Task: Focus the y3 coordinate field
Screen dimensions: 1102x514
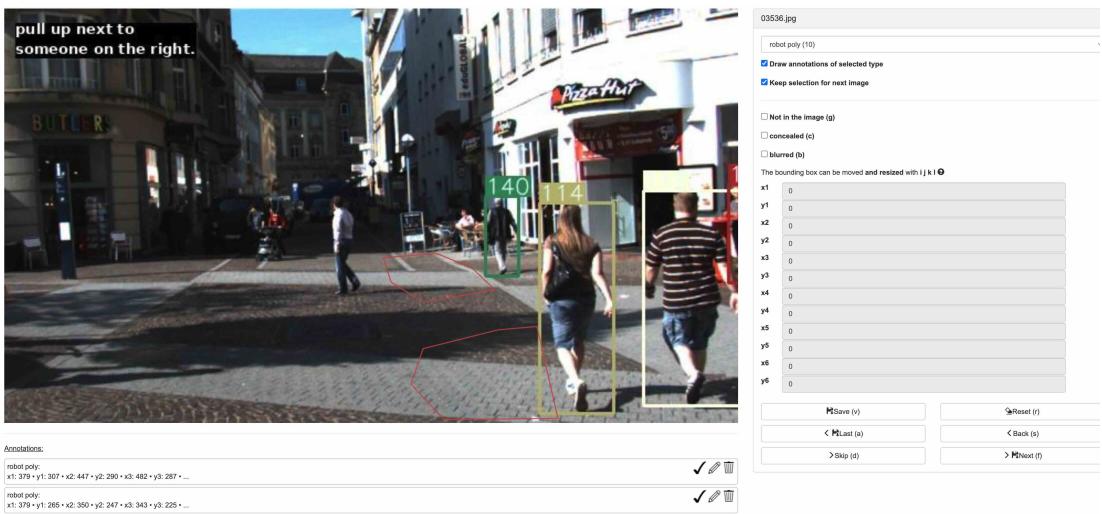Action: coord(923,279)
